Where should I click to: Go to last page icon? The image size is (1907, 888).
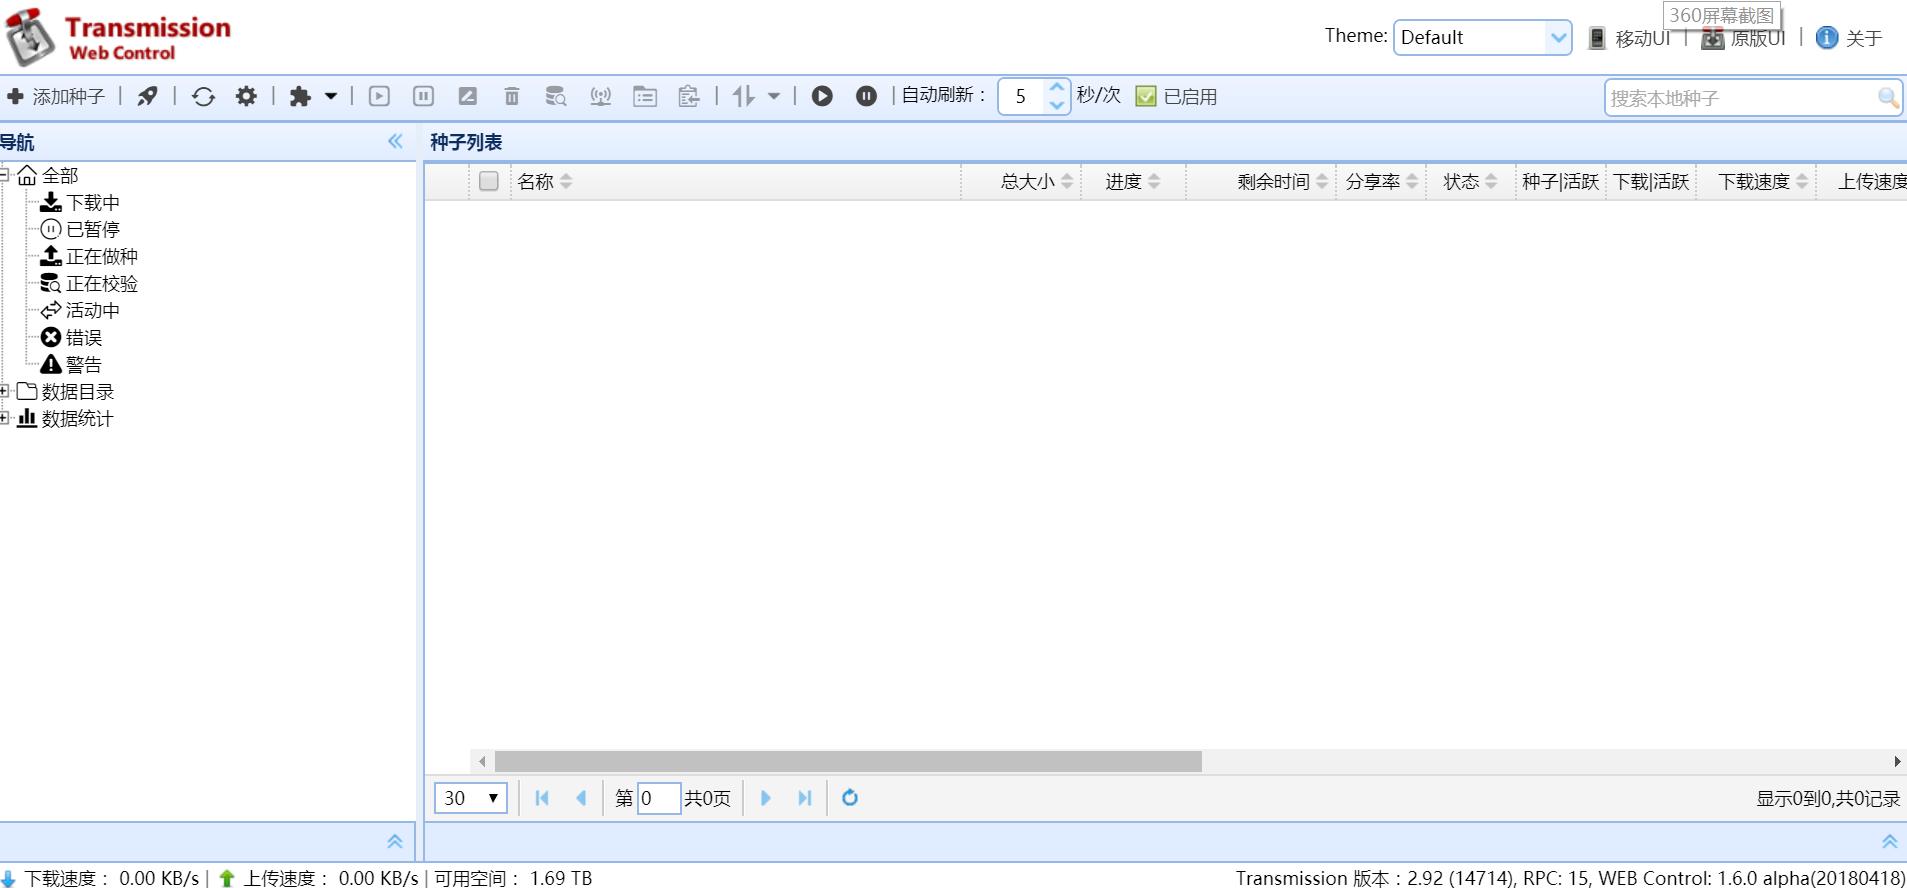point(805,798)
